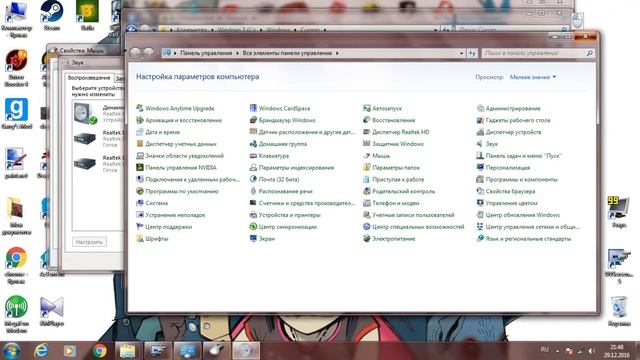The image size is (640, 360).
Task: Click the Панель управления breadcrumb
Action: (x=206, y=53)
